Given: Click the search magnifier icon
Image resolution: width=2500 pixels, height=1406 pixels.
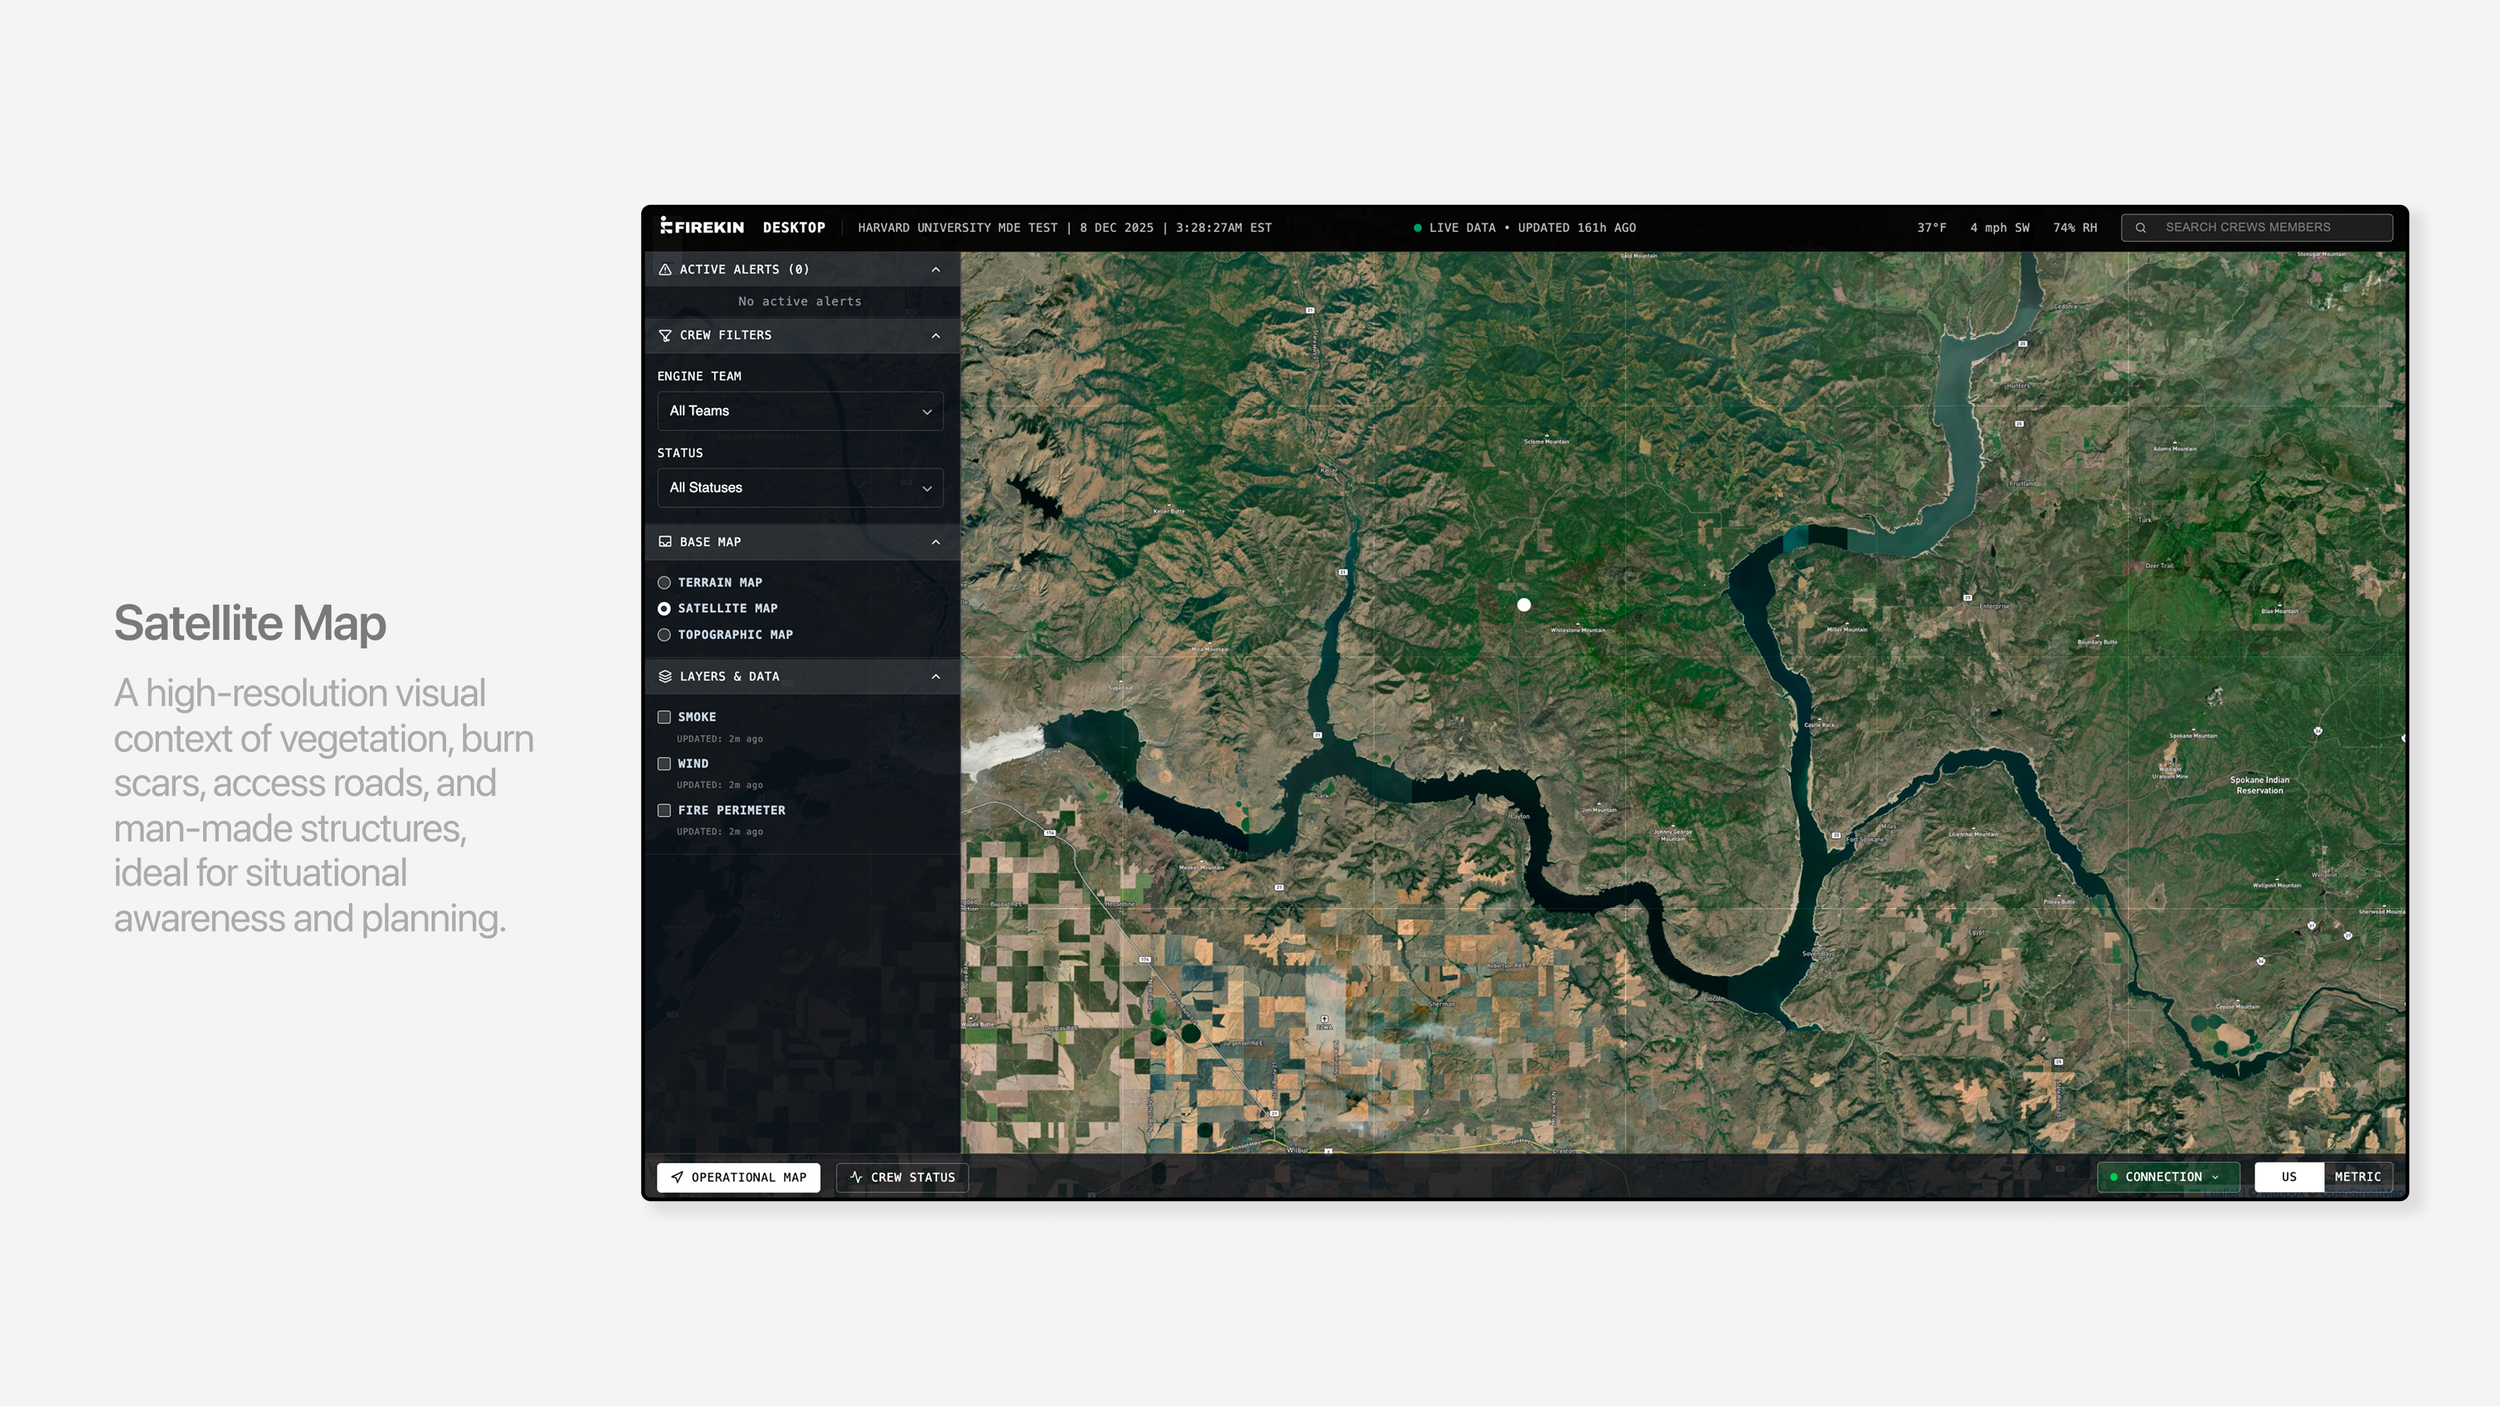Looking at the screenshot, I should pyautogui.click(x=2140, y=227).
